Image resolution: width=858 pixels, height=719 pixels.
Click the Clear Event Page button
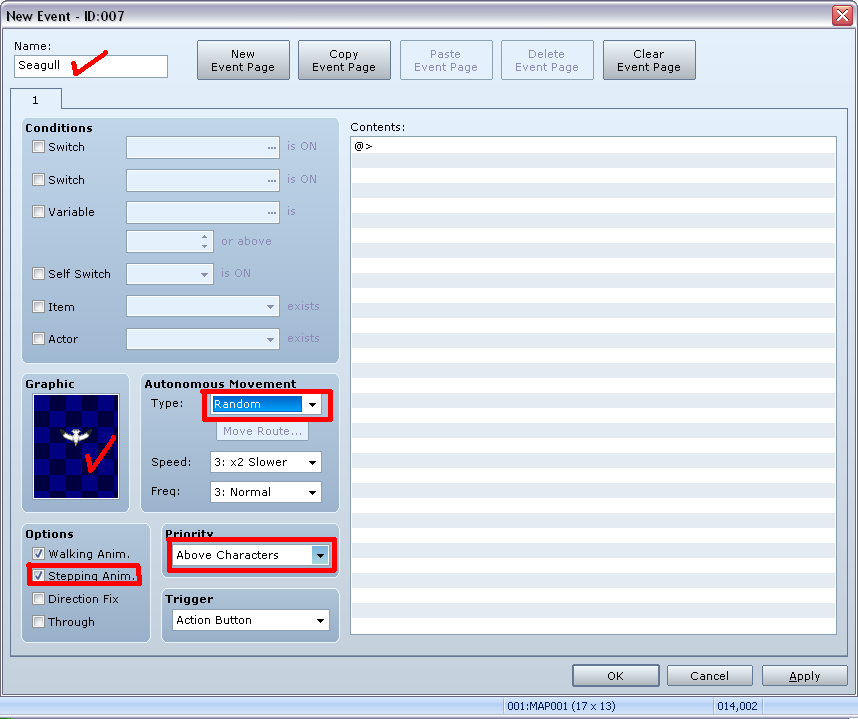(x=649, y=60)
